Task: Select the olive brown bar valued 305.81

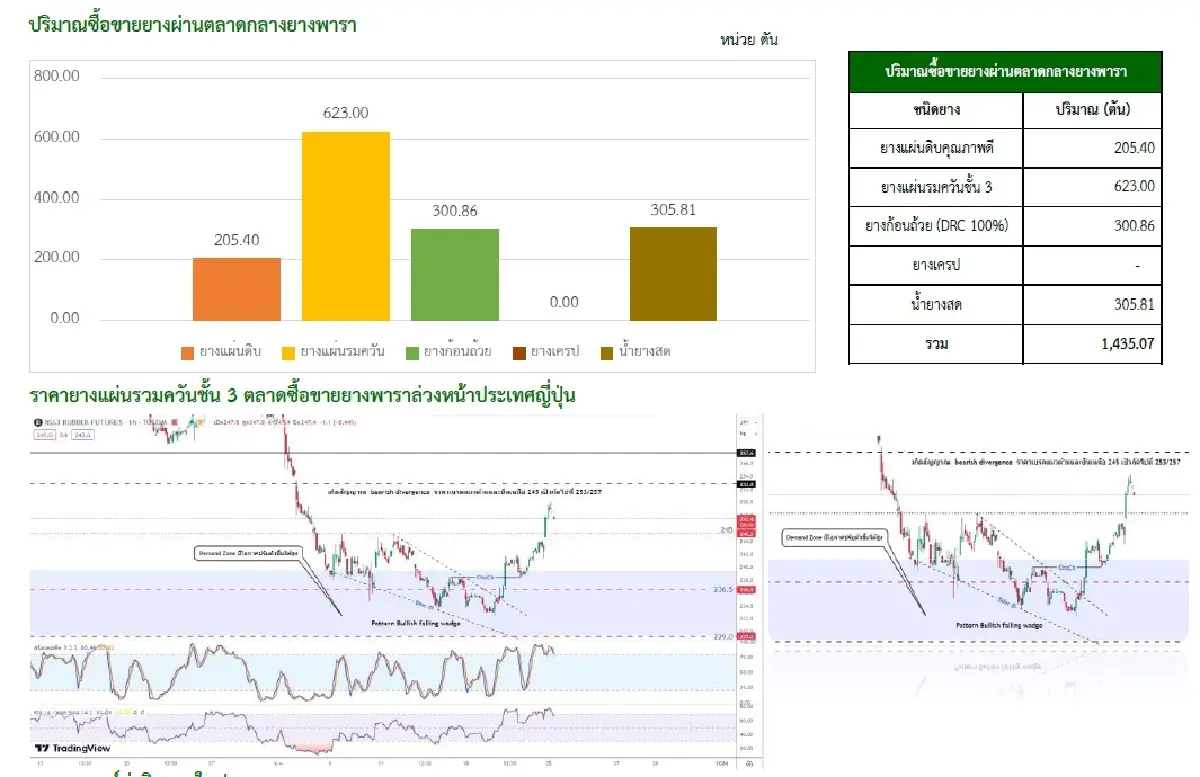Action: [x=673, y=274]
